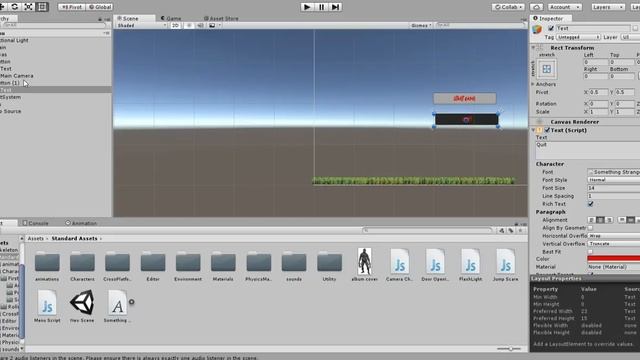Toggle the Pivot handle position button
This screenshot has width=640, height=360.
72,7
